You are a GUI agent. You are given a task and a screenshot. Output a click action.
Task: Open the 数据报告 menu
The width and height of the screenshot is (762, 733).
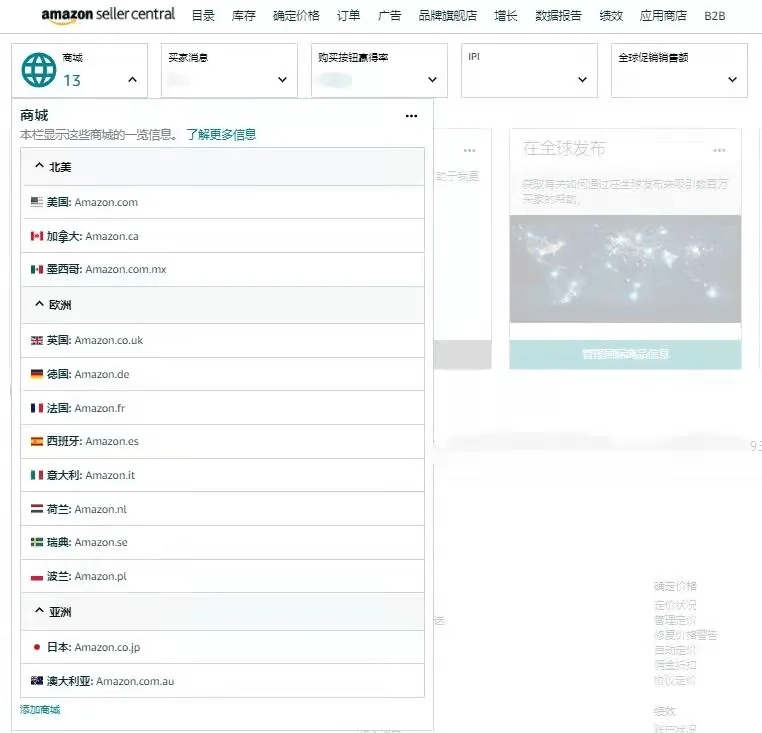click(x=559, y=16)
